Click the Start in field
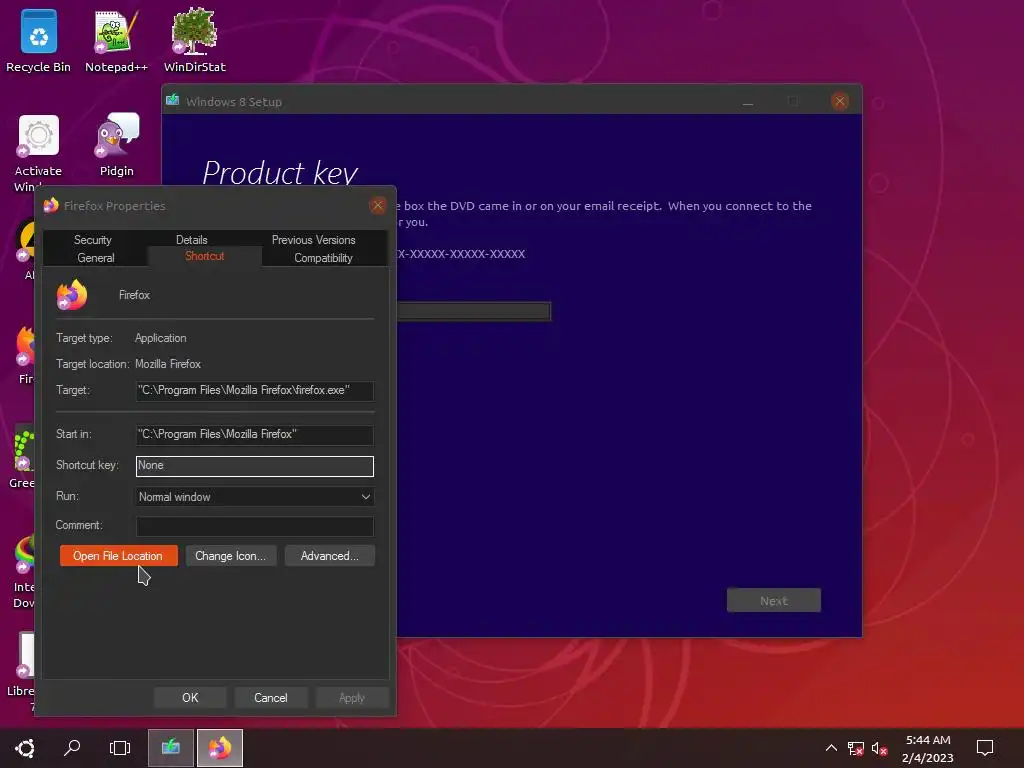Screen dimensions: 1024x768 [255, 434]
